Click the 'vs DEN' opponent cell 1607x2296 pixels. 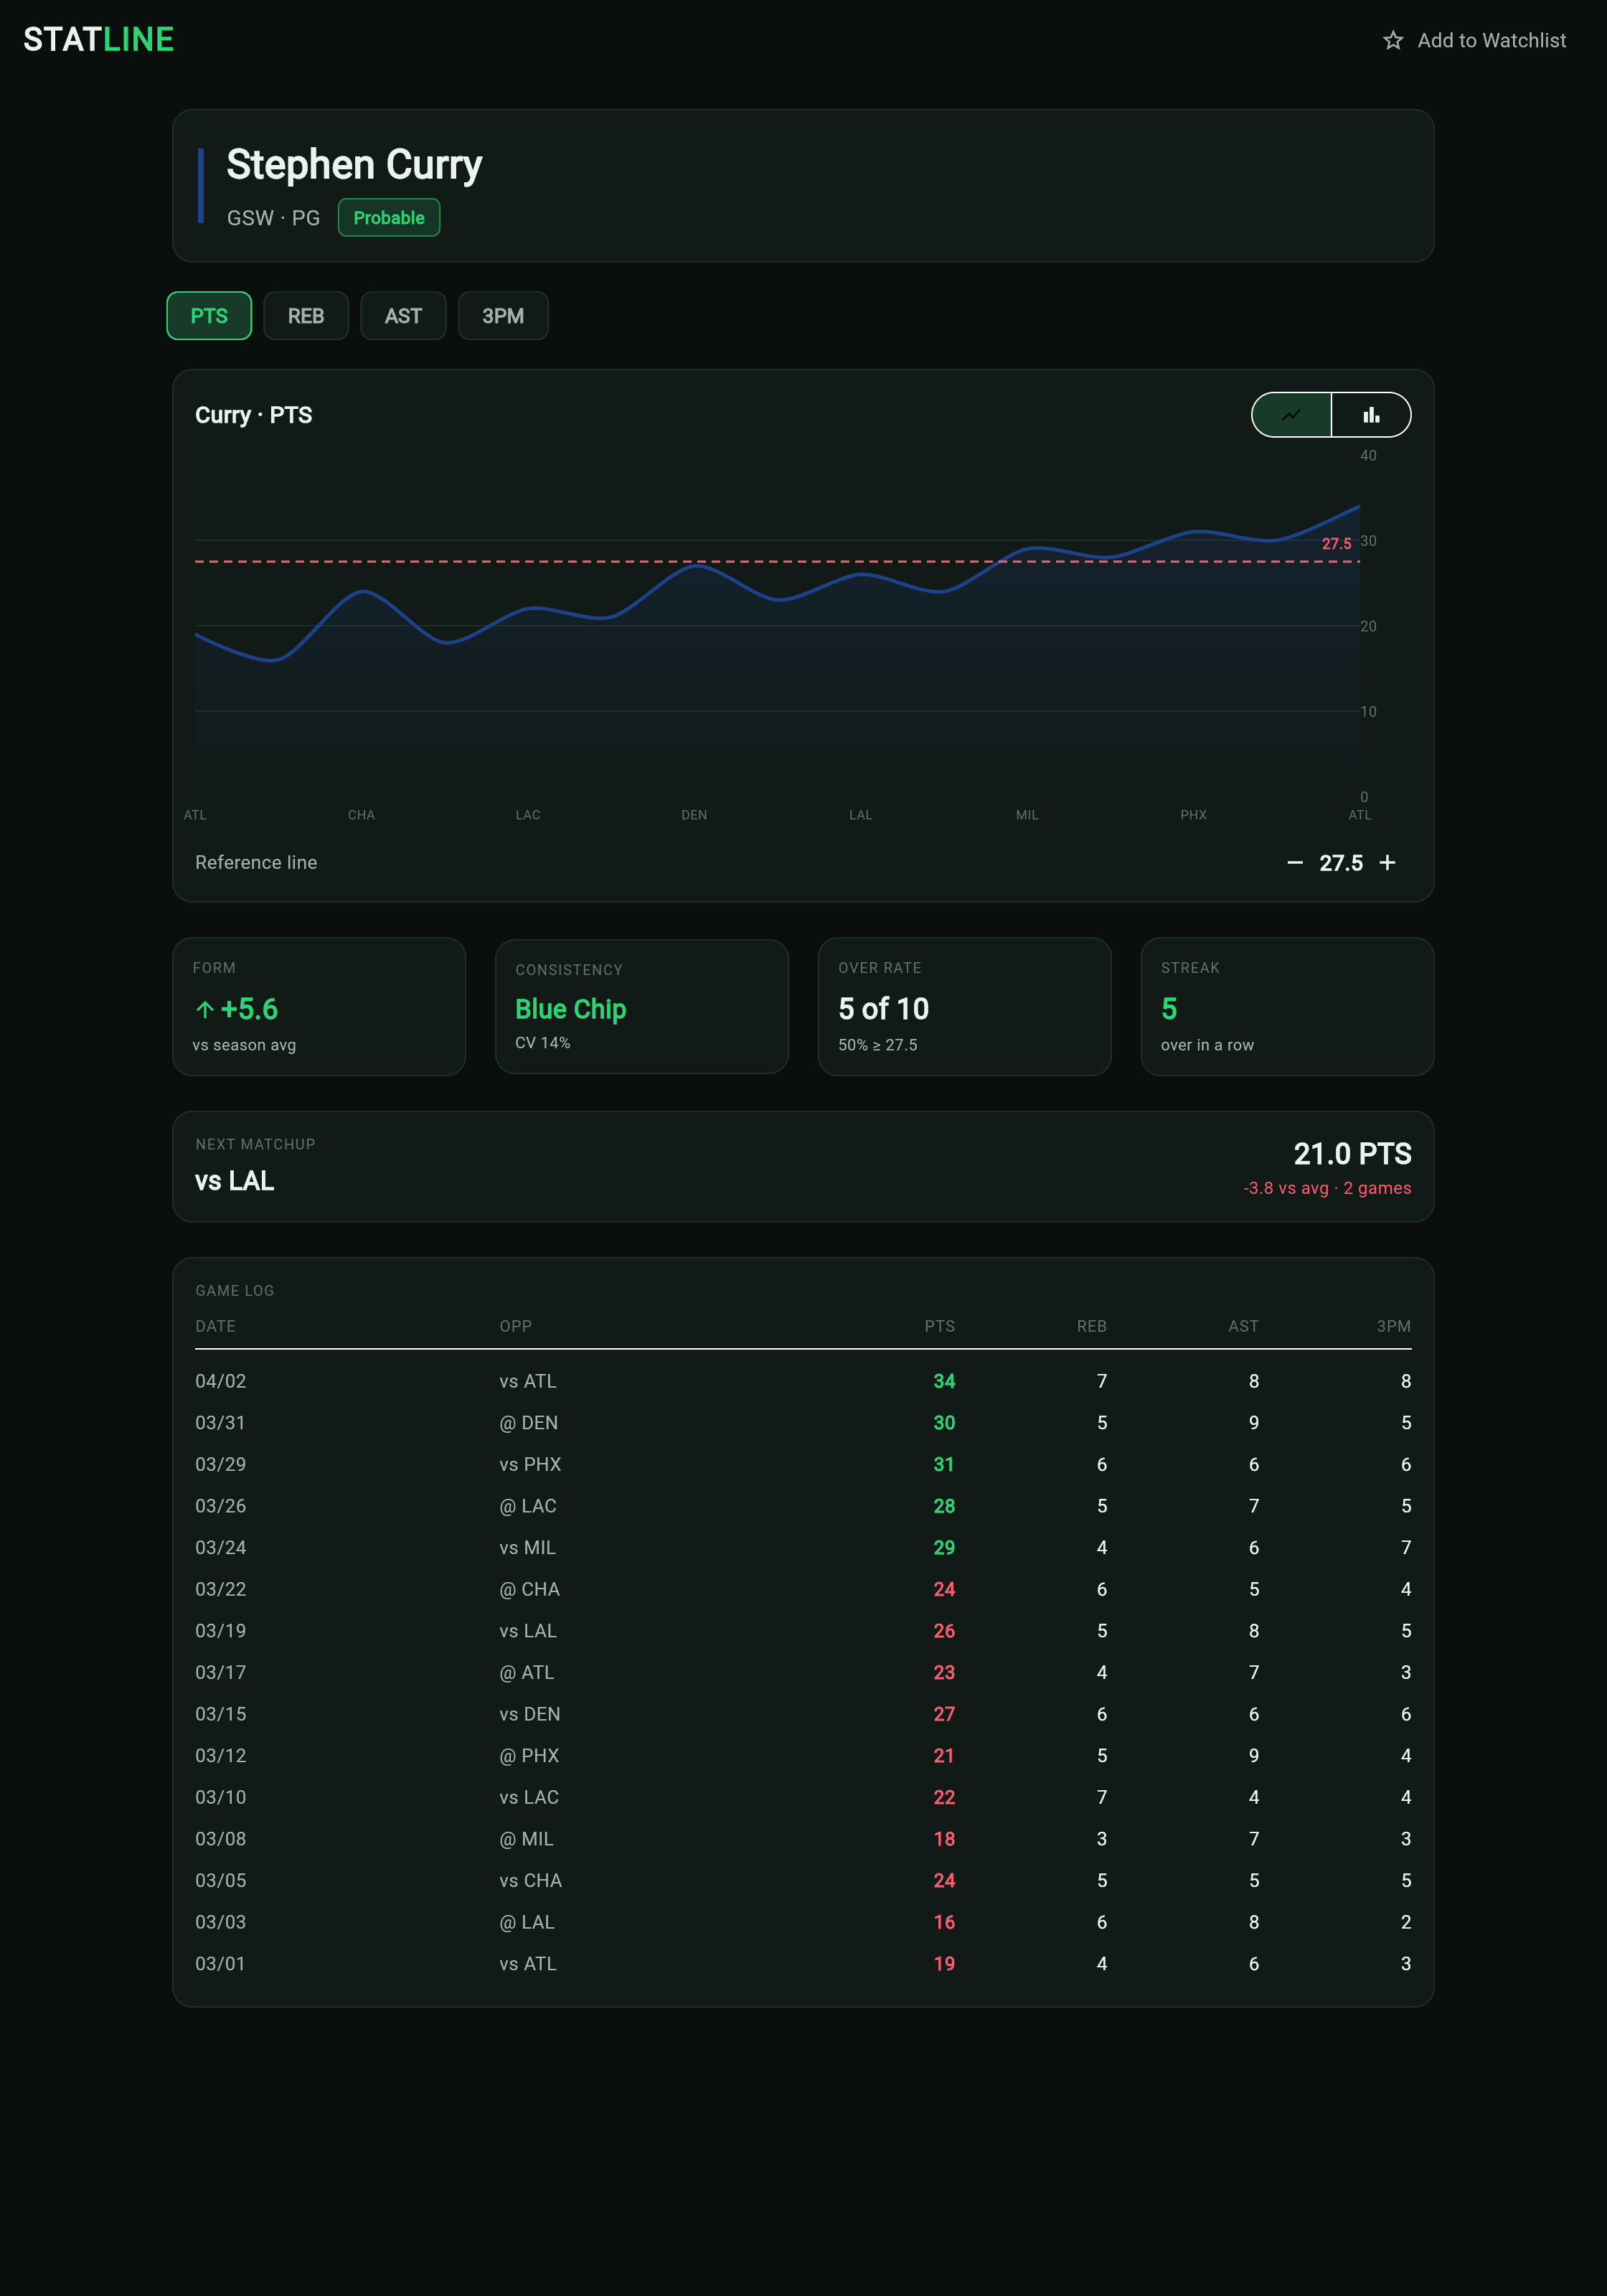point(530,1715)
